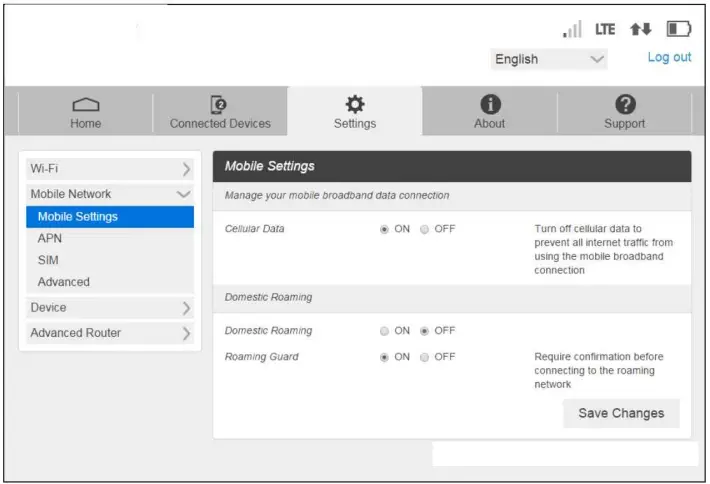Enable Domestic Roaming ON option
Screen dimensions: 710x484
(386, 331)
